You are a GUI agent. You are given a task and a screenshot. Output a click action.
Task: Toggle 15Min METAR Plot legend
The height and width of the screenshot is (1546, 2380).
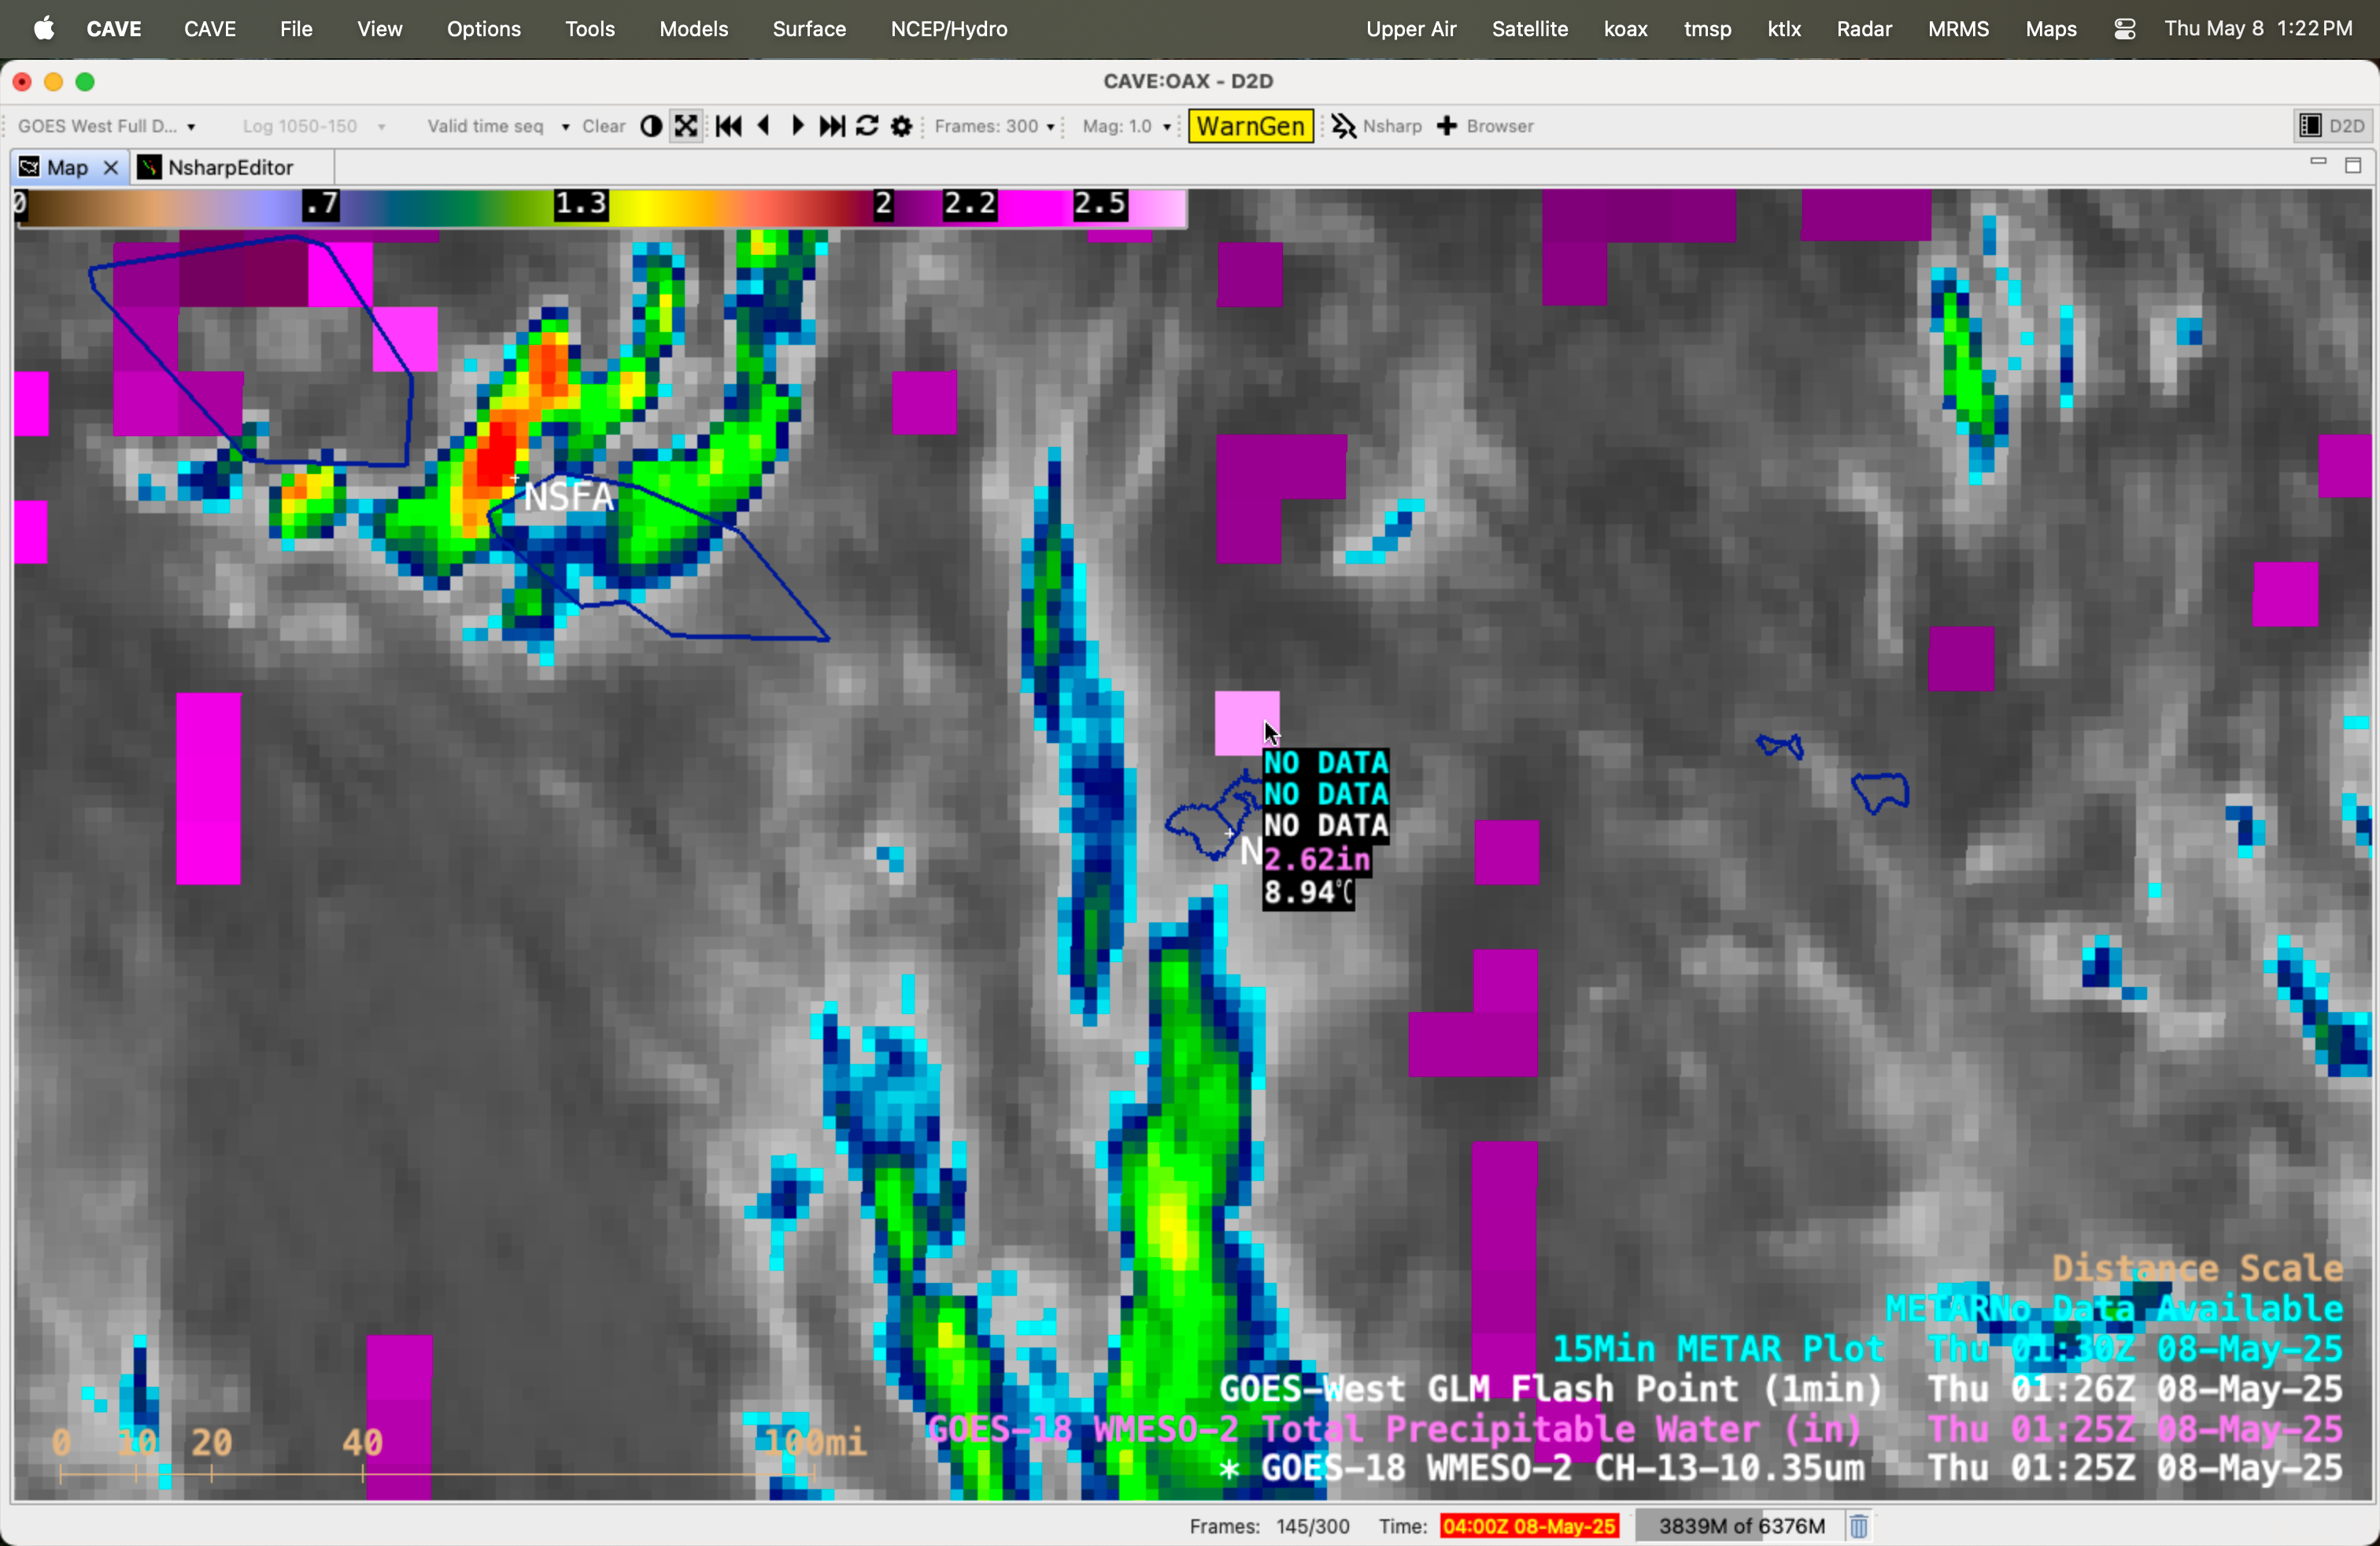coord(1947,1348)
